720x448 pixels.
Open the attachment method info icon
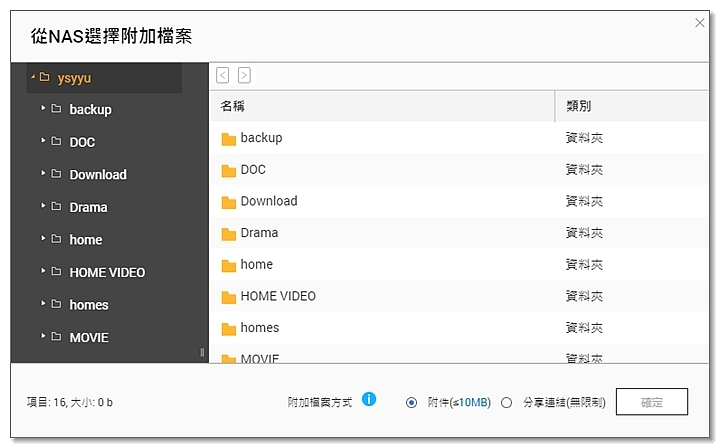click(x=369, y=399)
